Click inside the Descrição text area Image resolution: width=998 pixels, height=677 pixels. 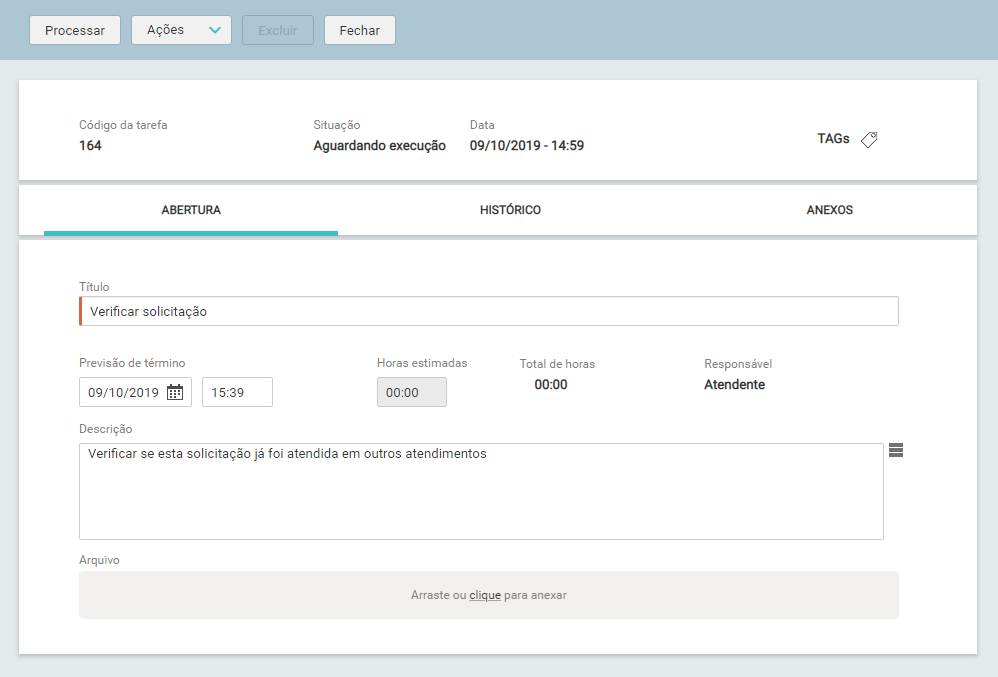click(x=481, y=491)
